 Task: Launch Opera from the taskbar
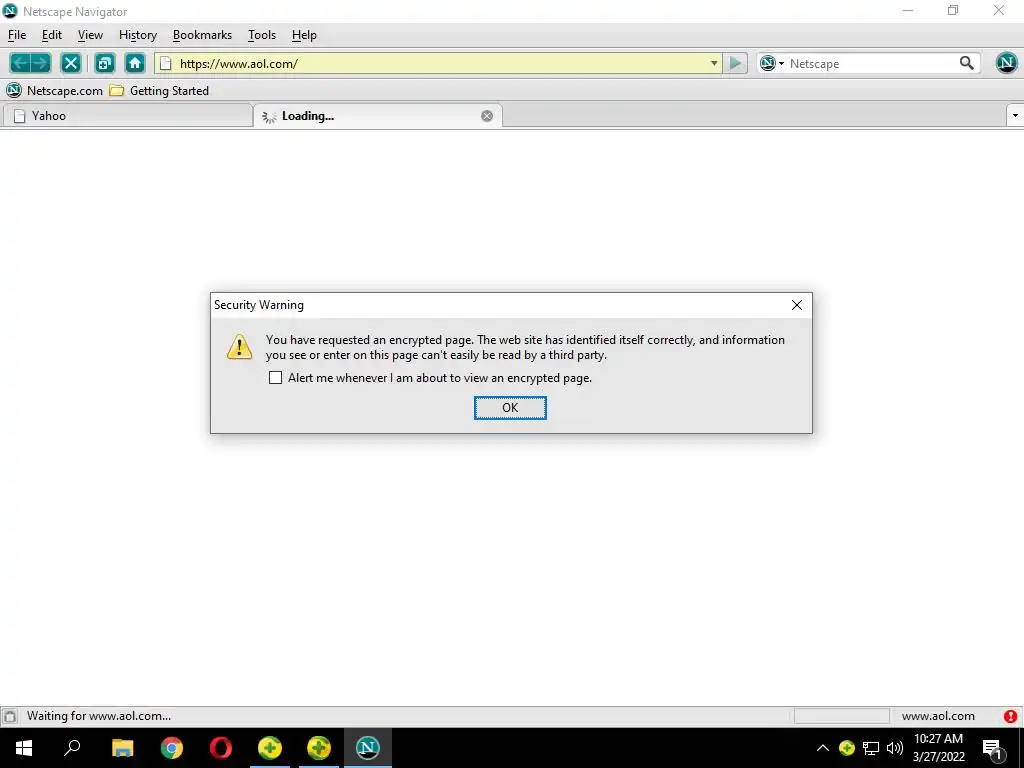221,748
